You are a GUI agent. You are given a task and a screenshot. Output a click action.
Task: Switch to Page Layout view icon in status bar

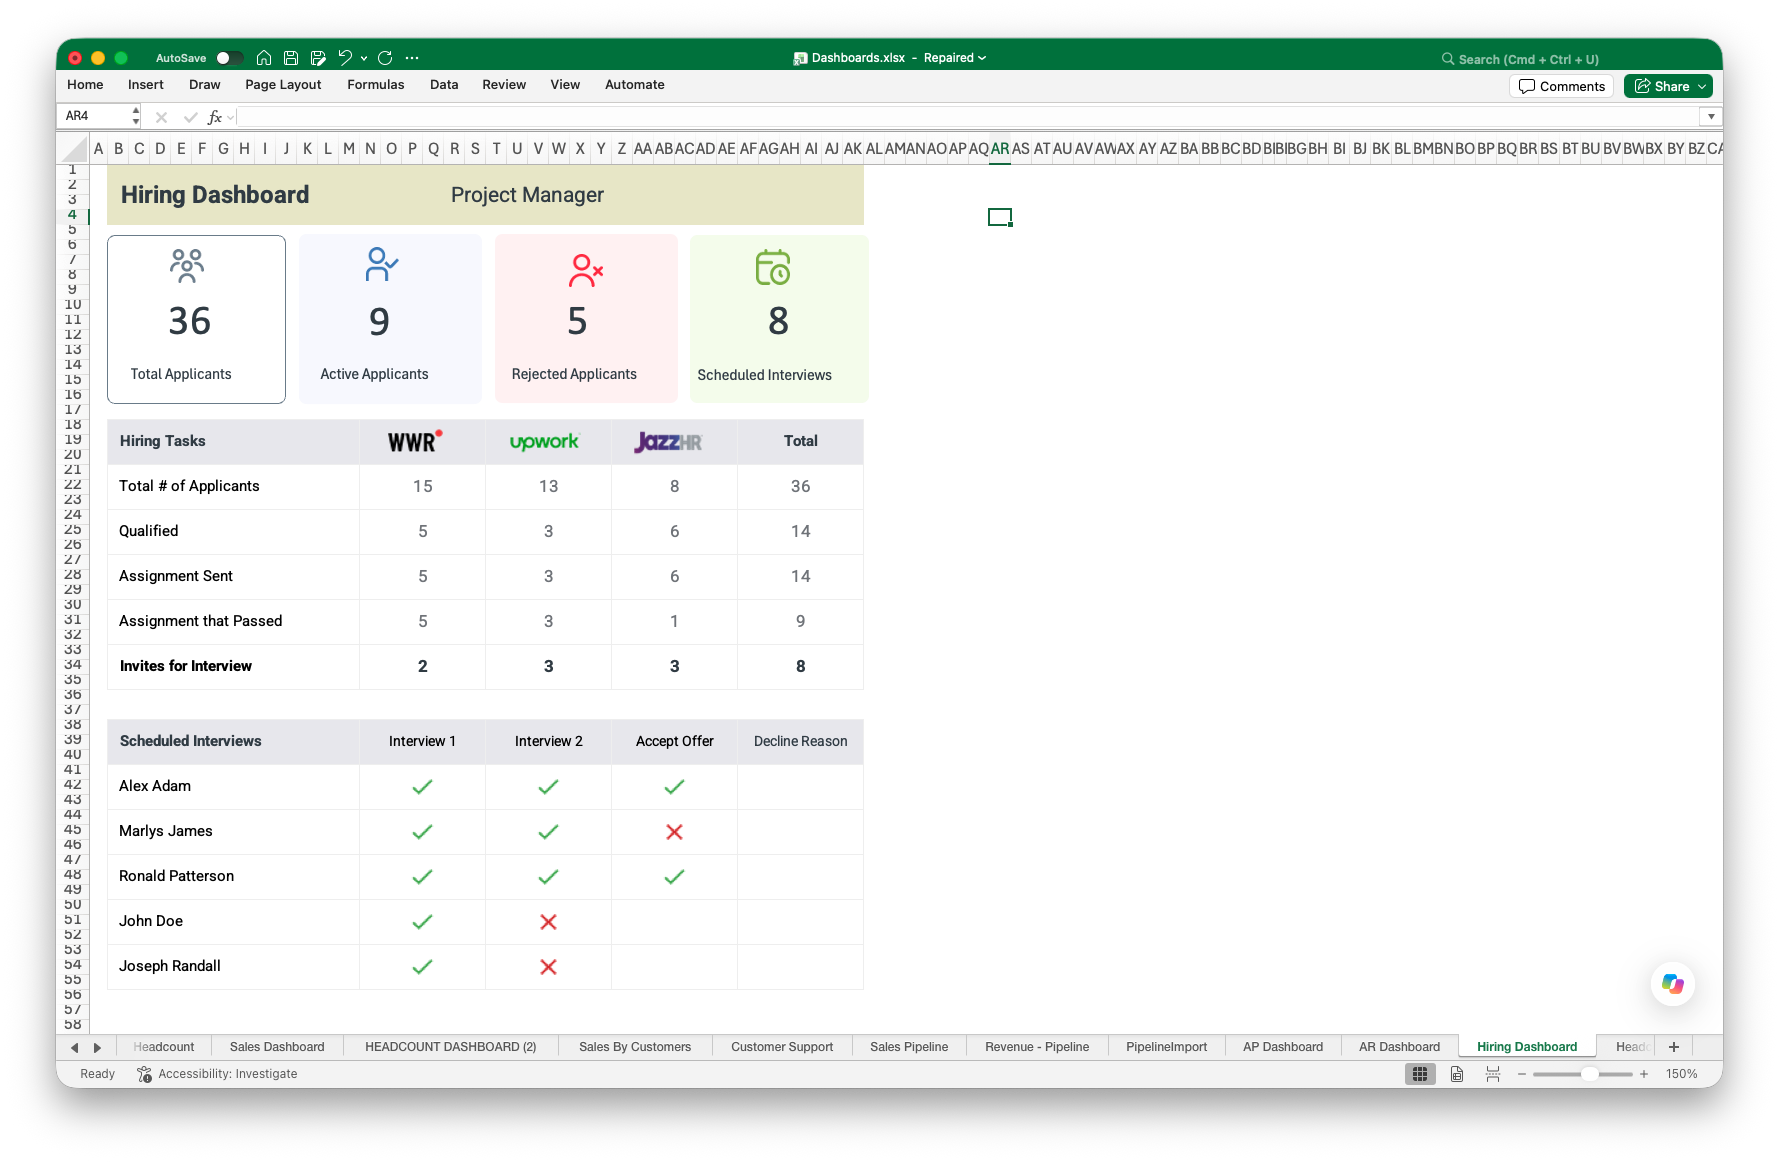1457,1074
